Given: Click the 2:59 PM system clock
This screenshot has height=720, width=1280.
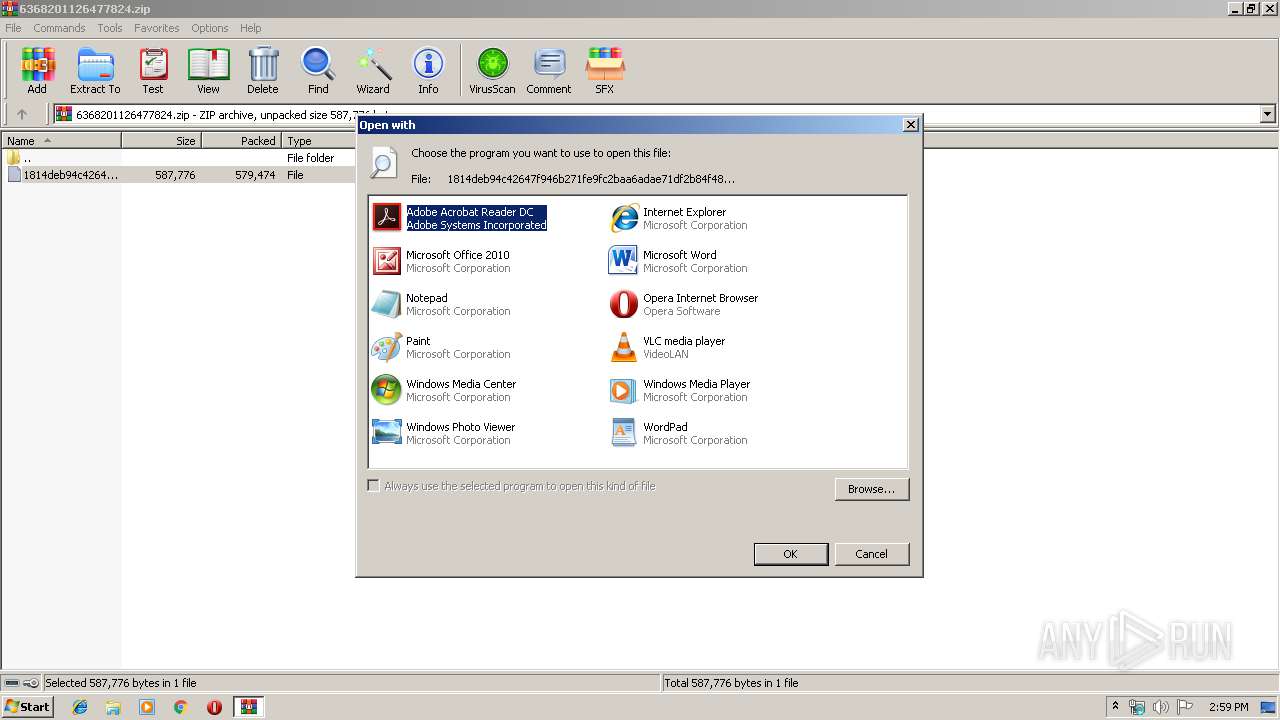Looking at the screenshot, I should point(1228,707).
